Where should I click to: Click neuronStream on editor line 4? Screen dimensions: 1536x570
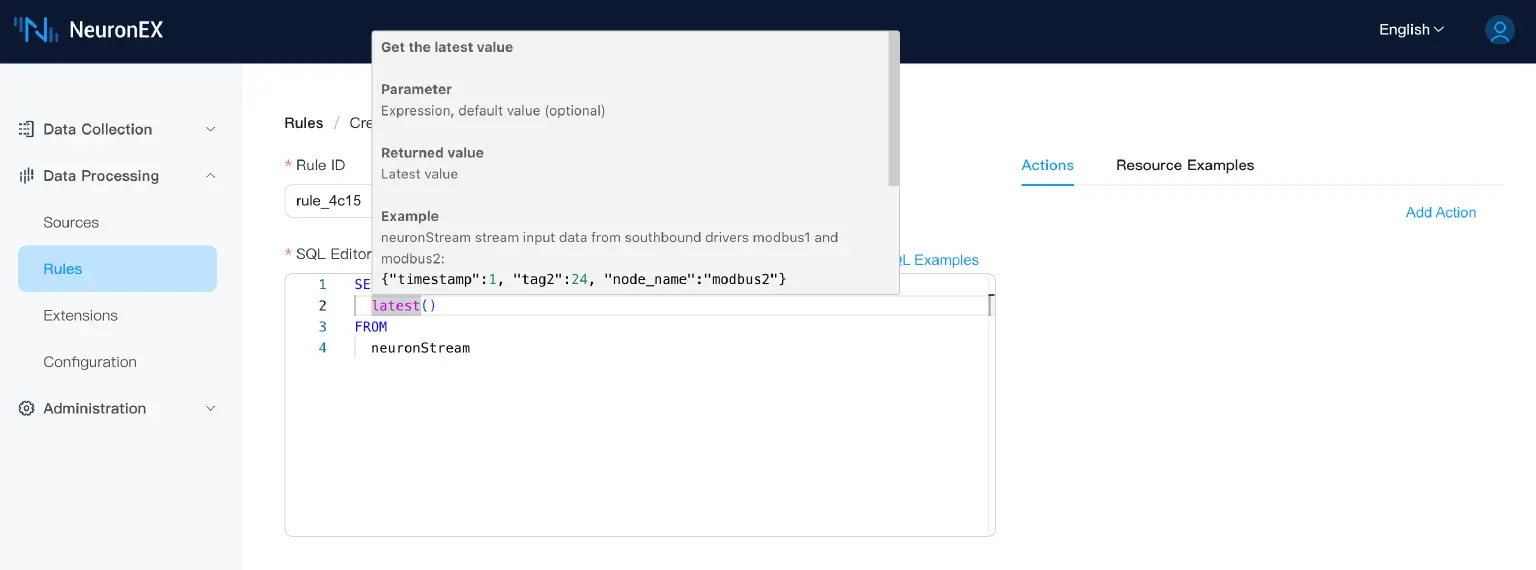point(420,348)
